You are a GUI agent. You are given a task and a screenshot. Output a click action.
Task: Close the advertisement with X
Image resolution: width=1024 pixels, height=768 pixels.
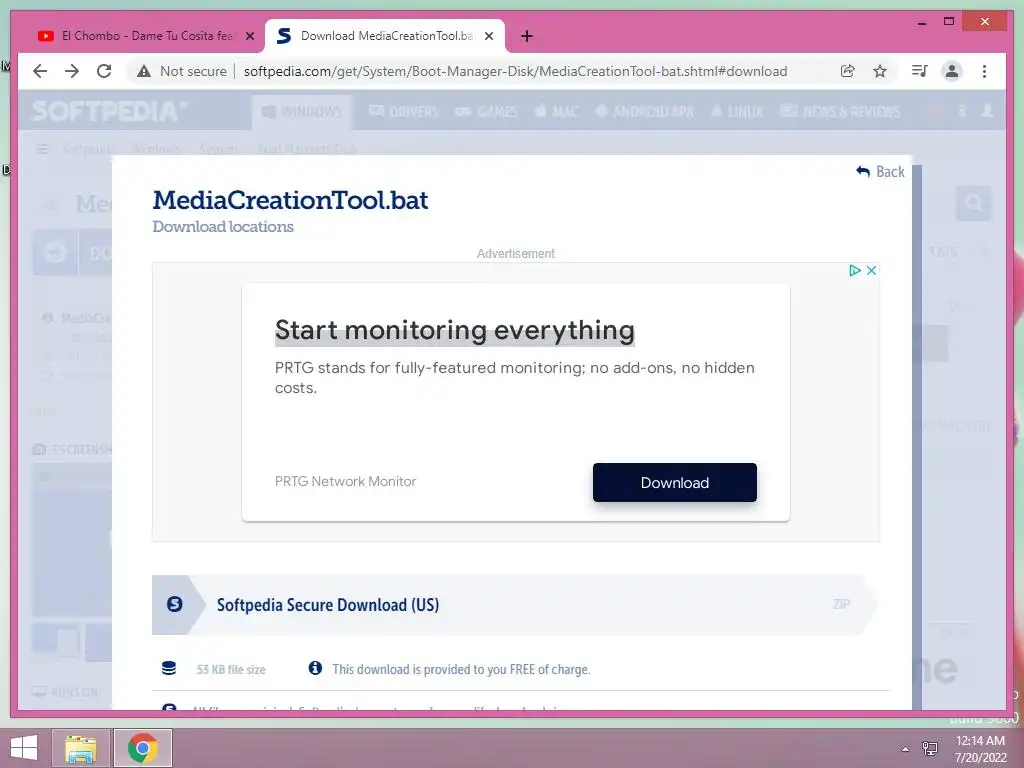coord(871,270)
